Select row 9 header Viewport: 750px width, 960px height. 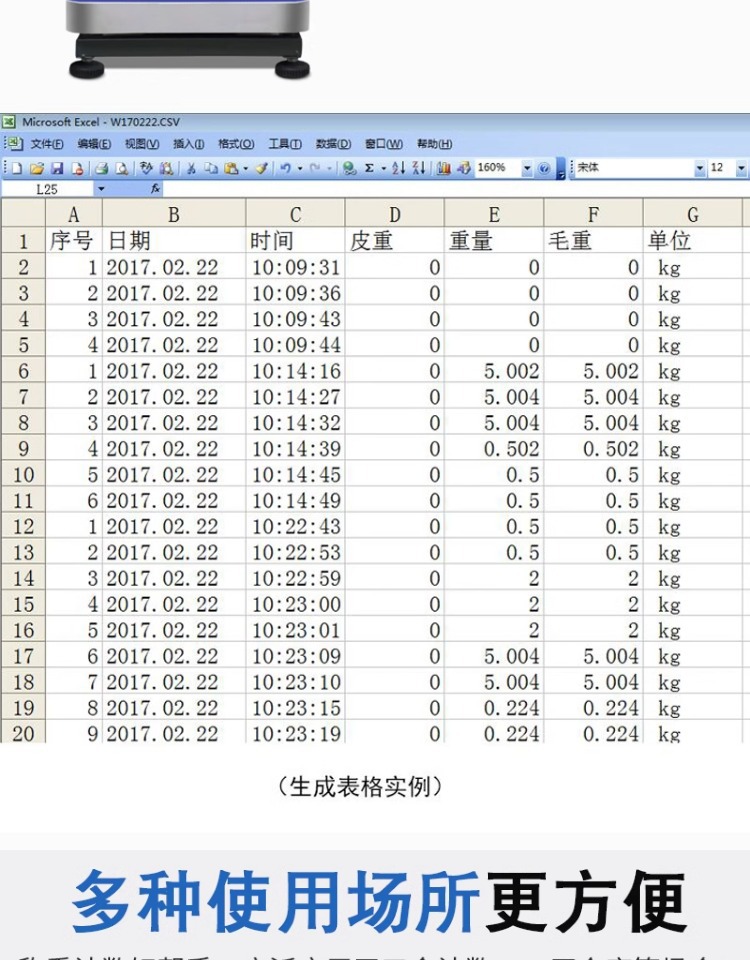click(23, 449)
